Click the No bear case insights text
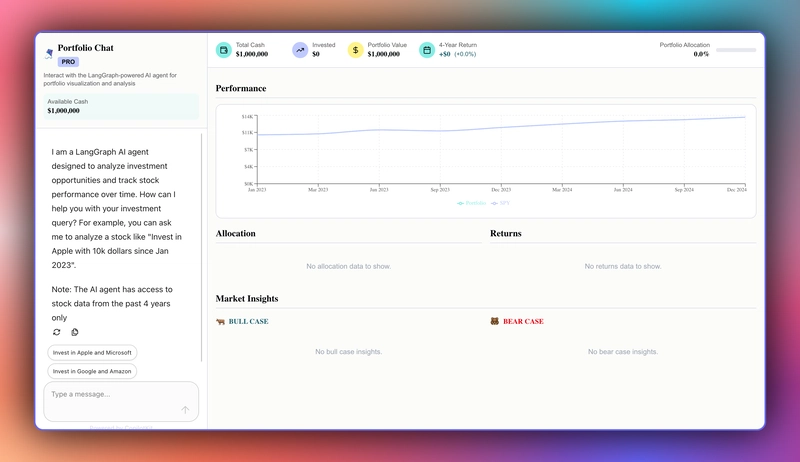This screenshot has height=462, width=800. [623, 352]
